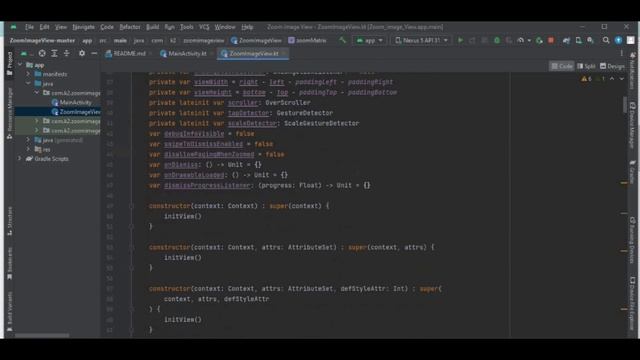Collapse the app module tree node

(x=20, y=65)
